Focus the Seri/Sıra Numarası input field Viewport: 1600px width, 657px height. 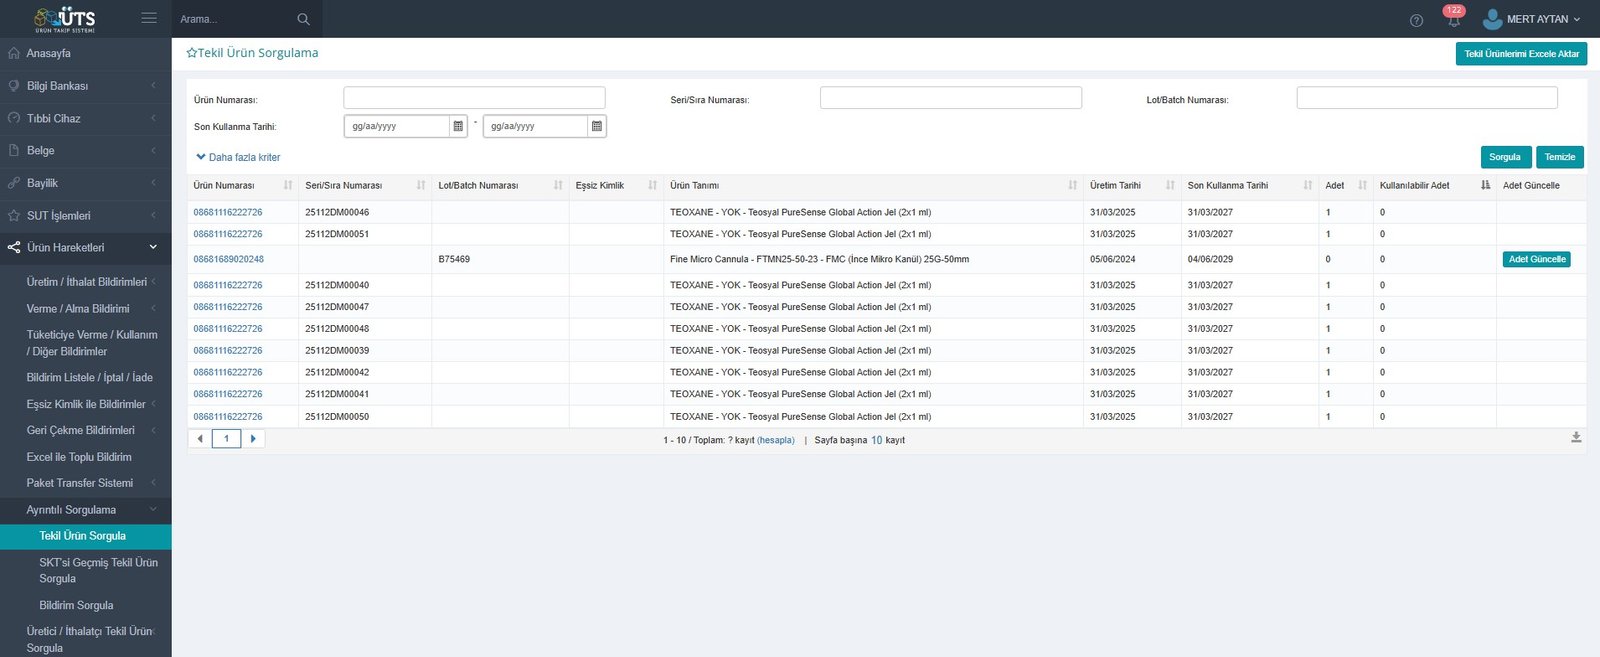tap(950, 97)
